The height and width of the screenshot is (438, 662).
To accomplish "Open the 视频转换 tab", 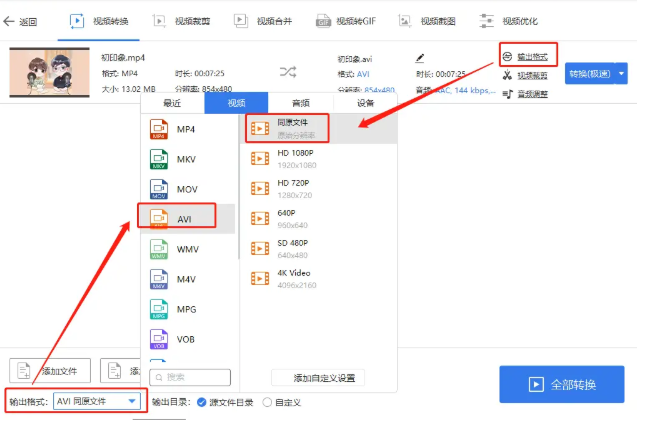I will tap(98, 21).
